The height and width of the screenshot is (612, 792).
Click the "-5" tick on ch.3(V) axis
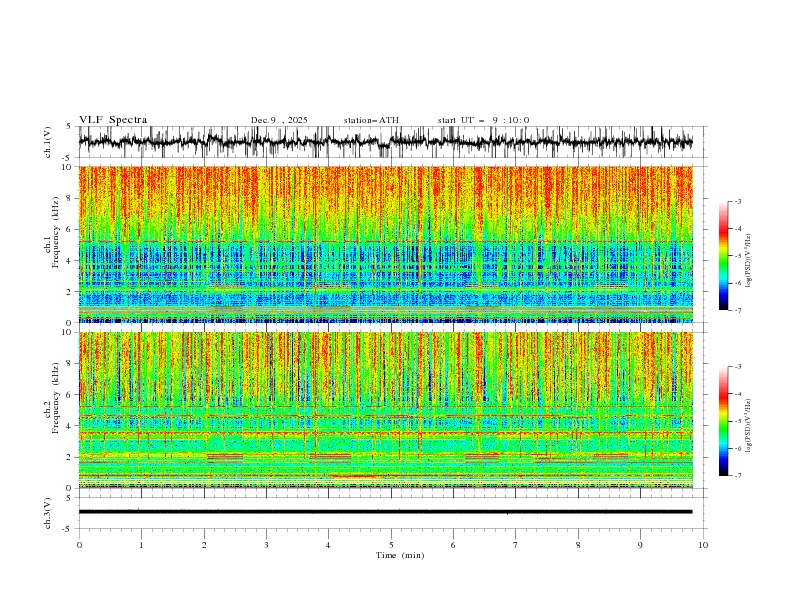click(68, 529)
